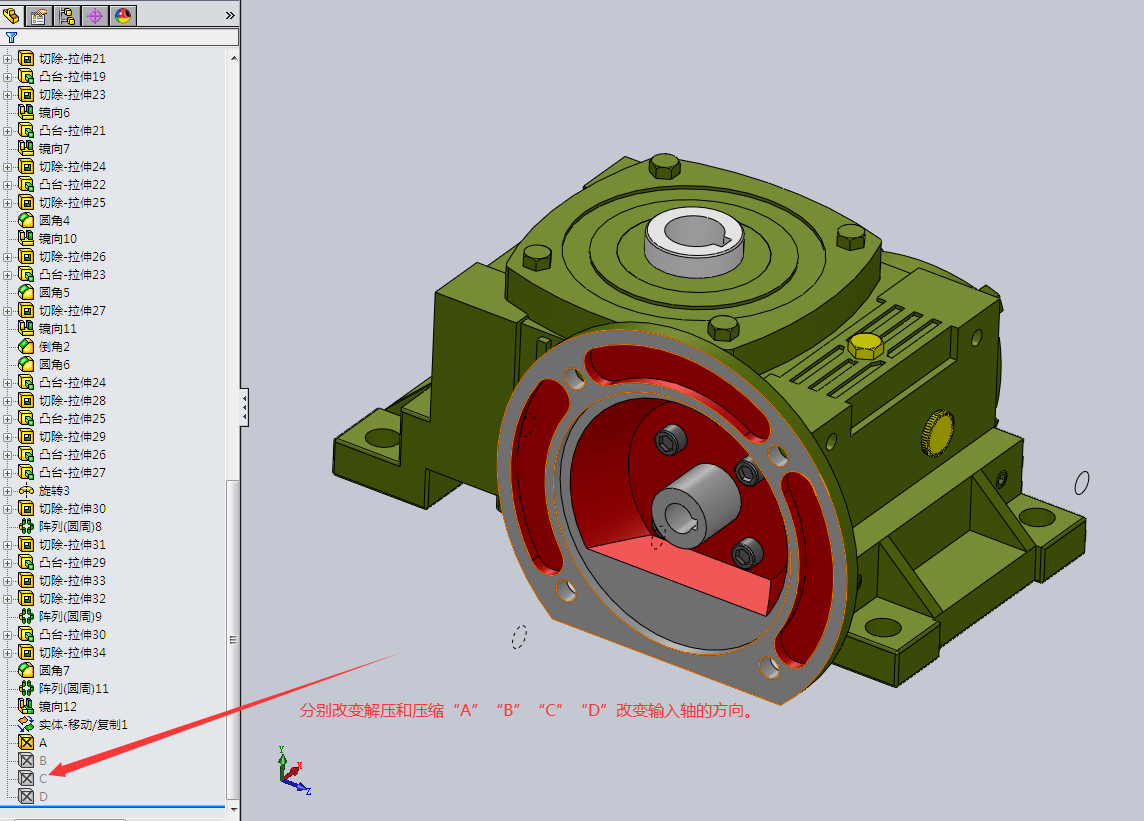Click the 圆角6 fillet icon

tap(26, 364)
